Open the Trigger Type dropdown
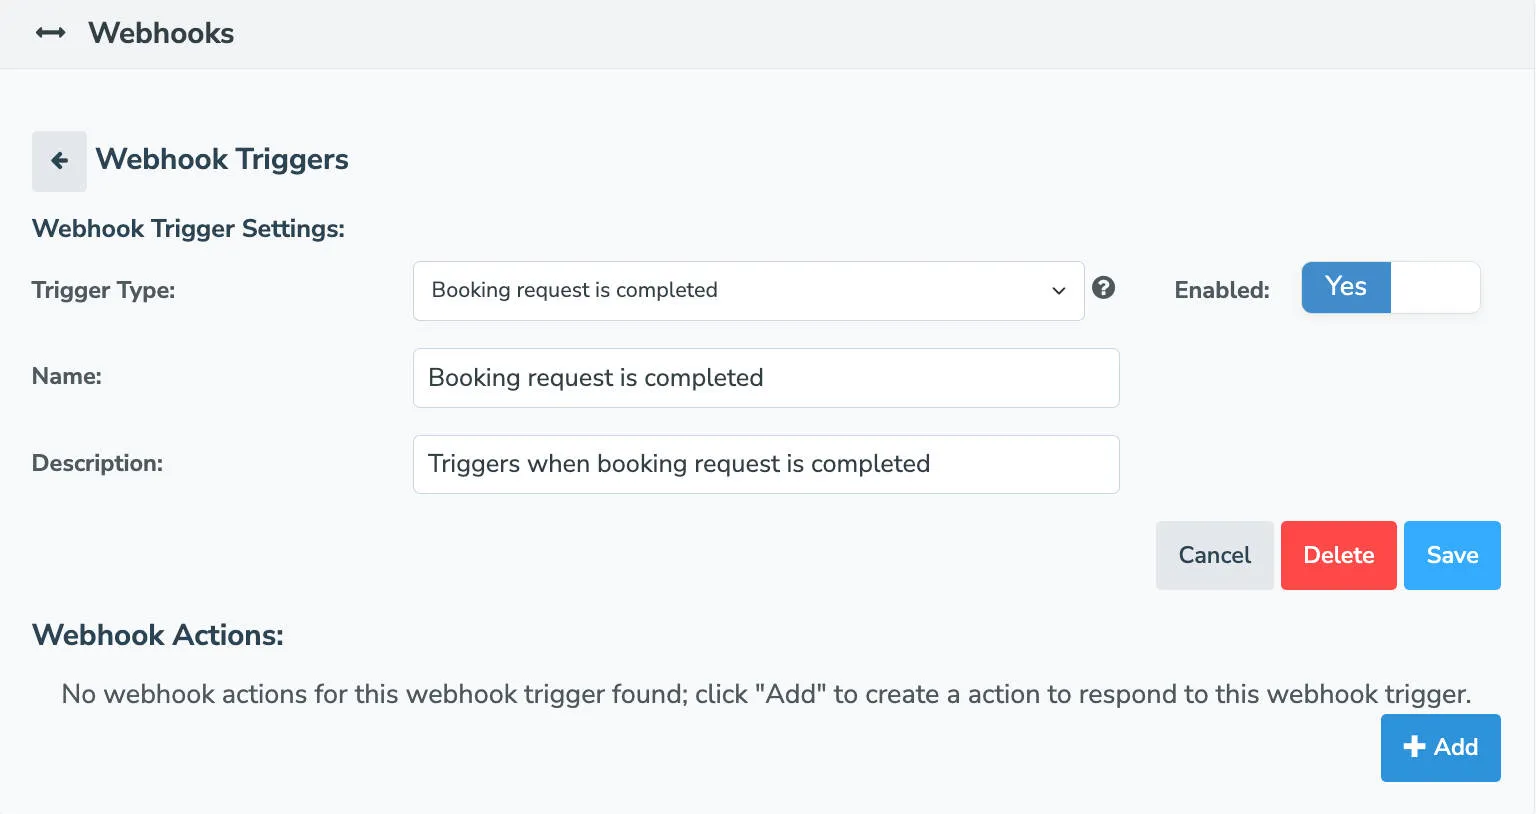 (x=748, y=291)
